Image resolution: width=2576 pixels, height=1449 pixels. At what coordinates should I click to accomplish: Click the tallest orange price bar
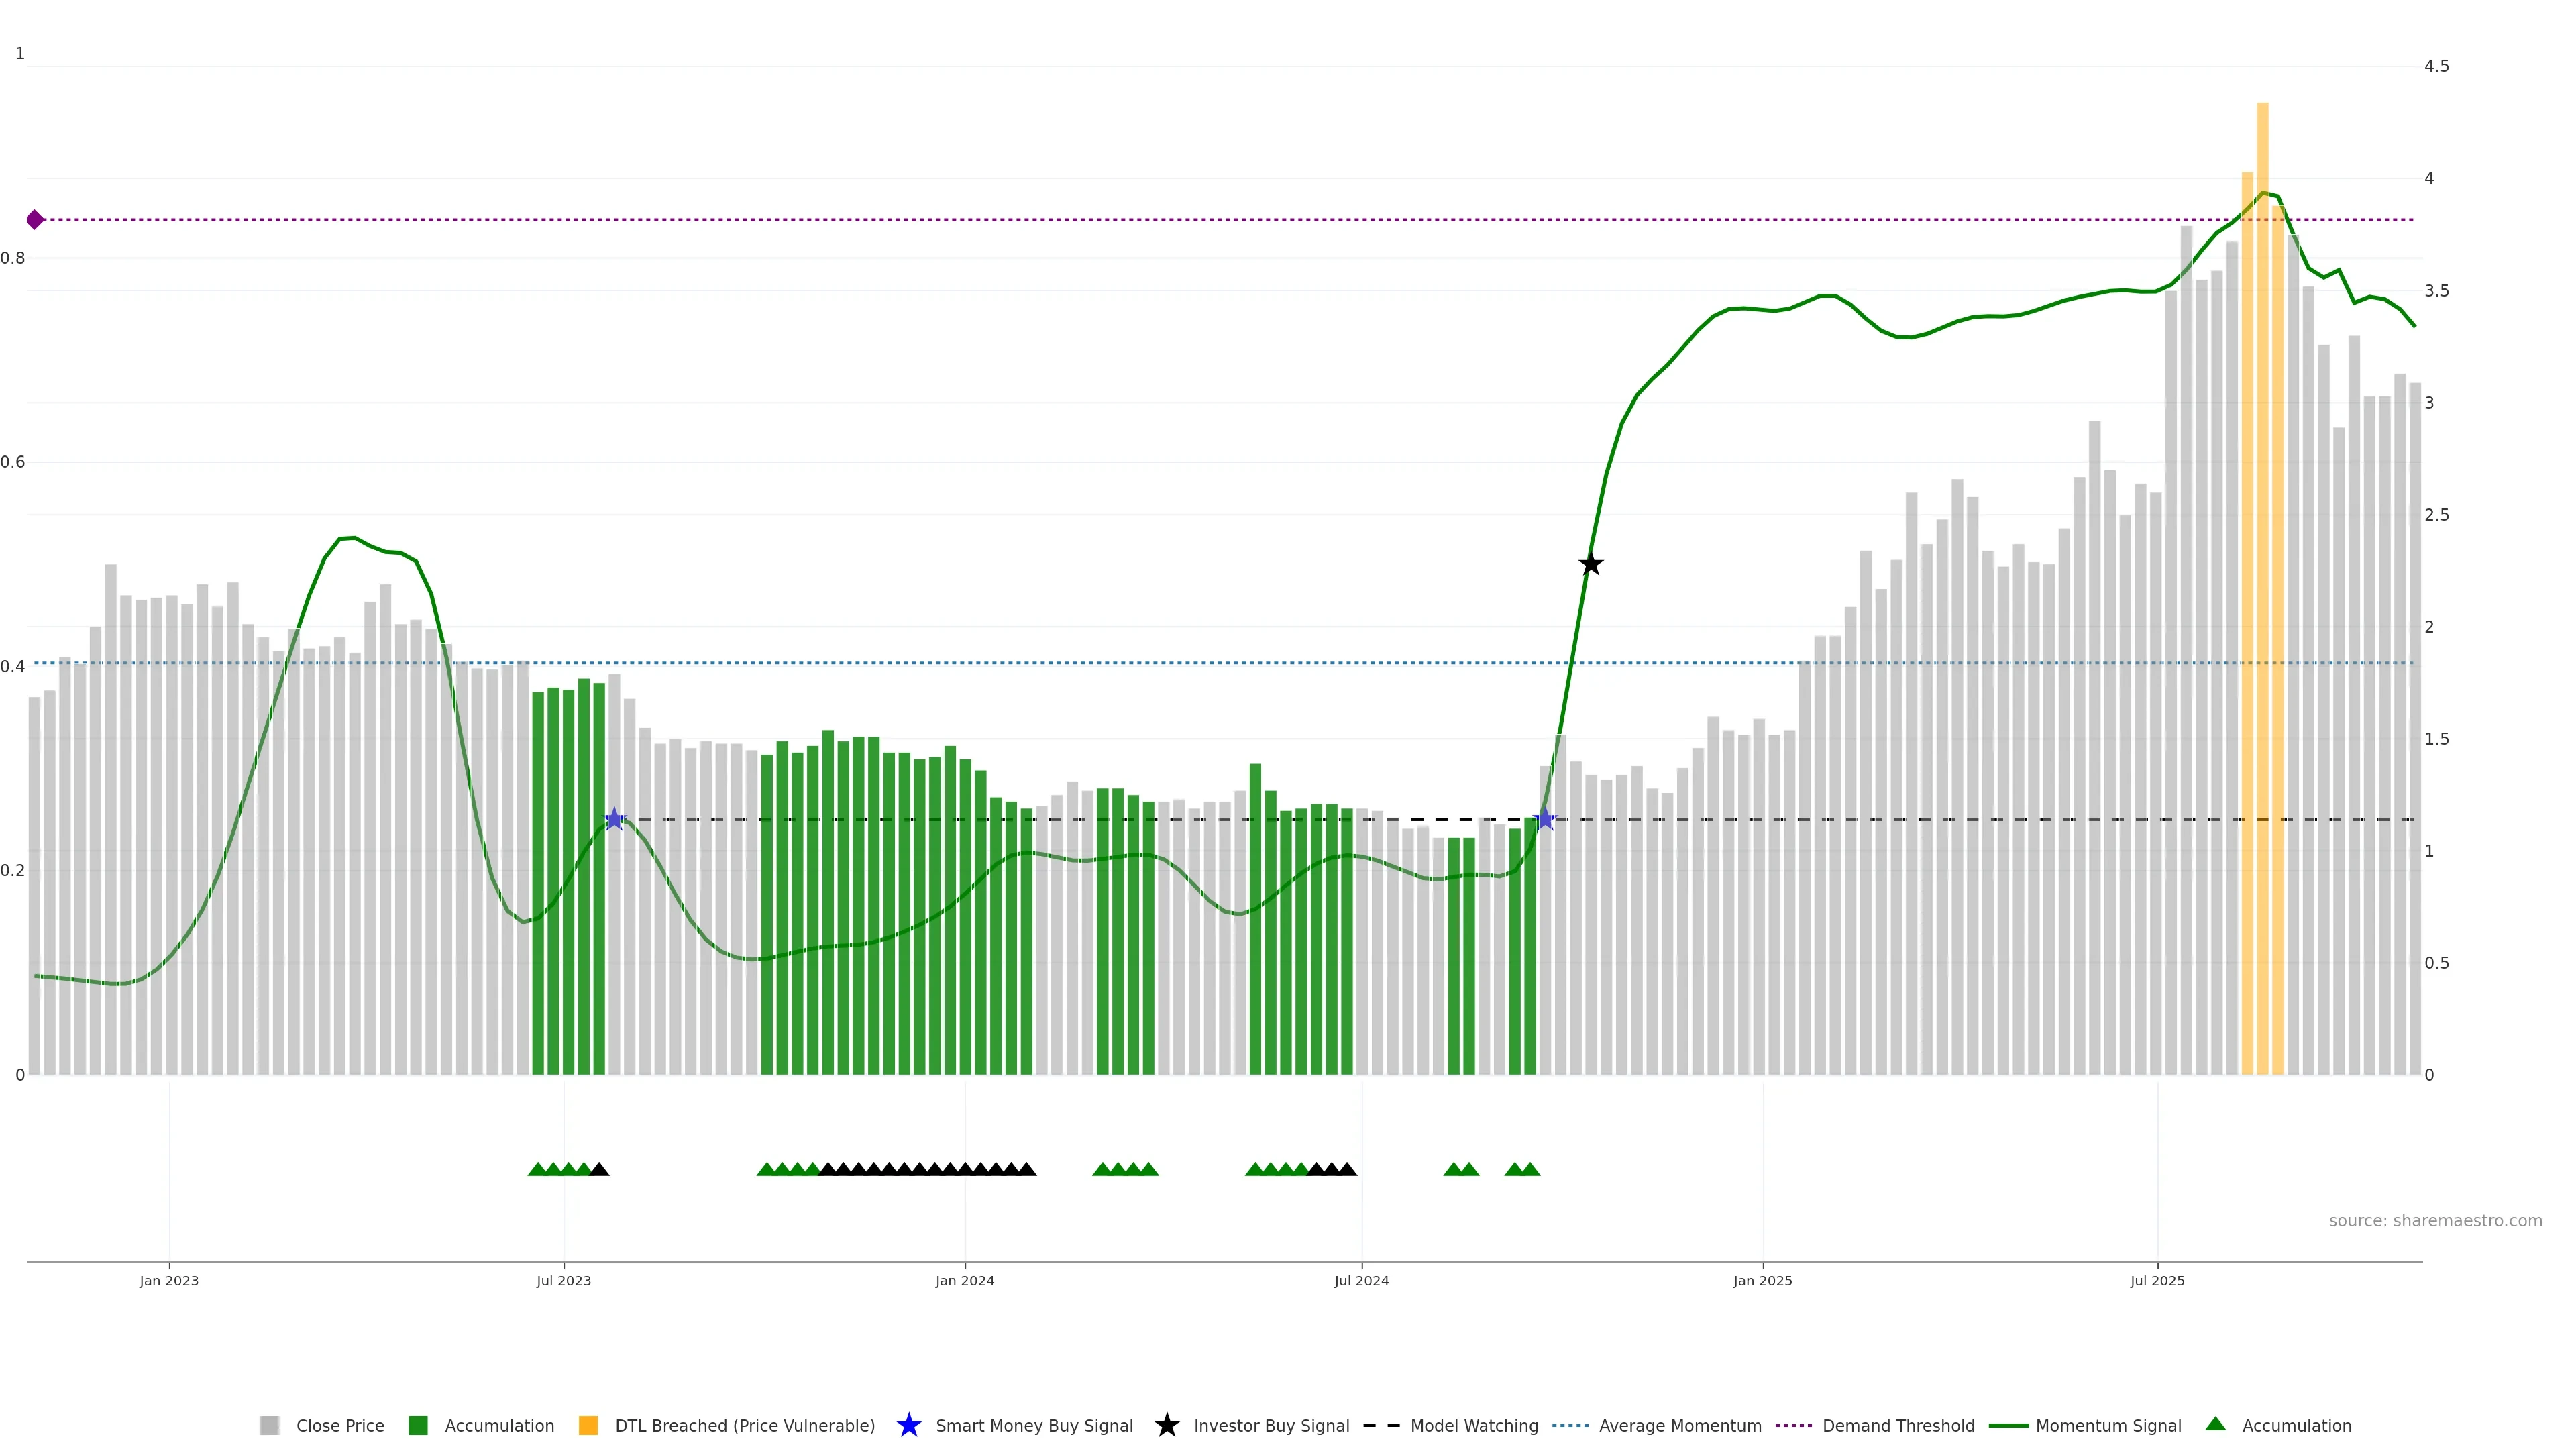(2262, 600)
